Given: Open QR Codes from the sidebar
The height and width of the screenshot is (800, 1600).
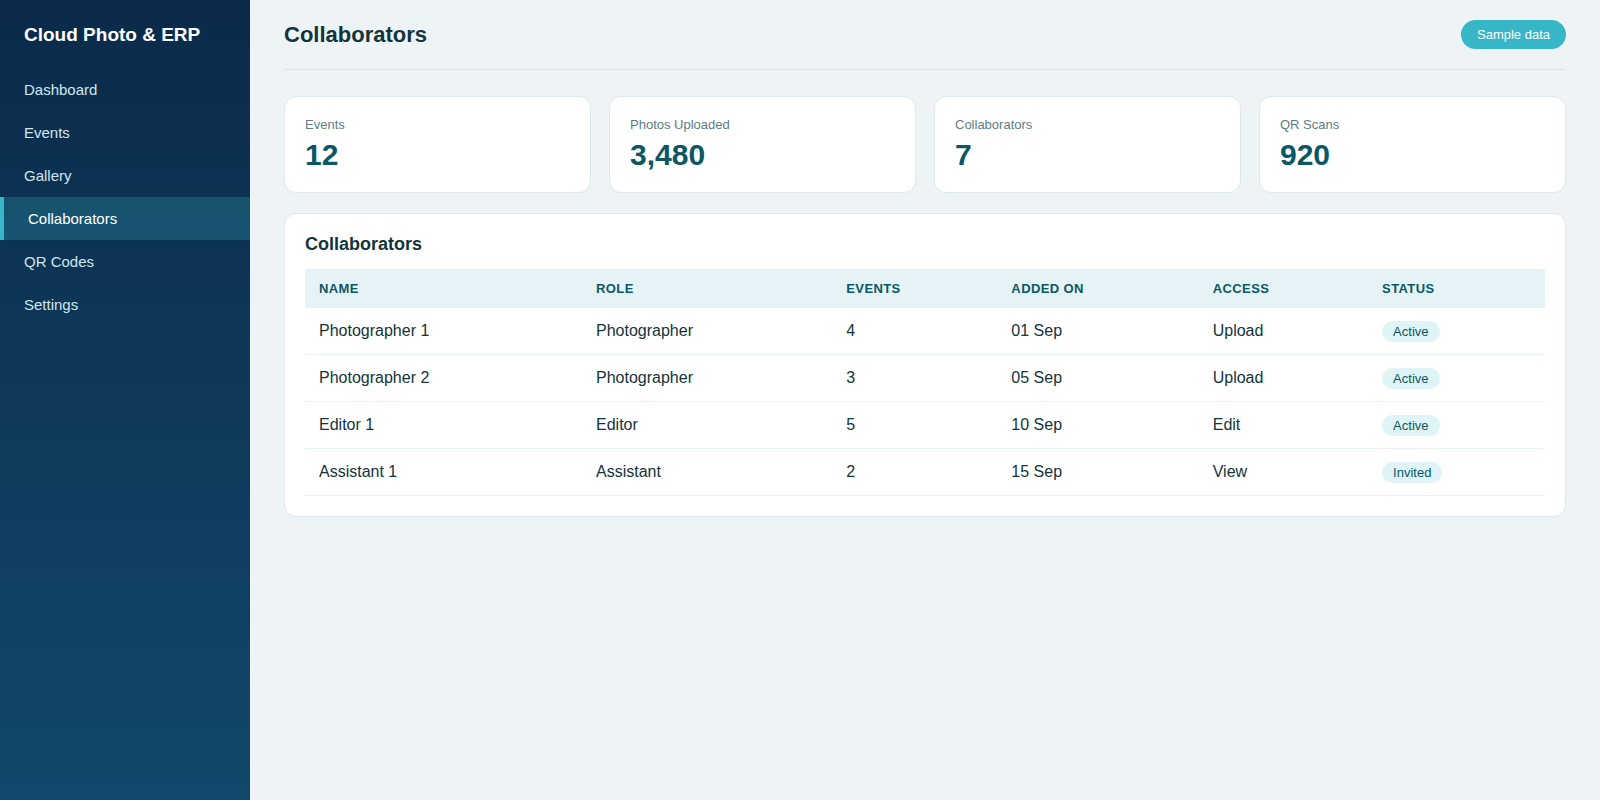Looking at the screenshot, I should [125, 262].
